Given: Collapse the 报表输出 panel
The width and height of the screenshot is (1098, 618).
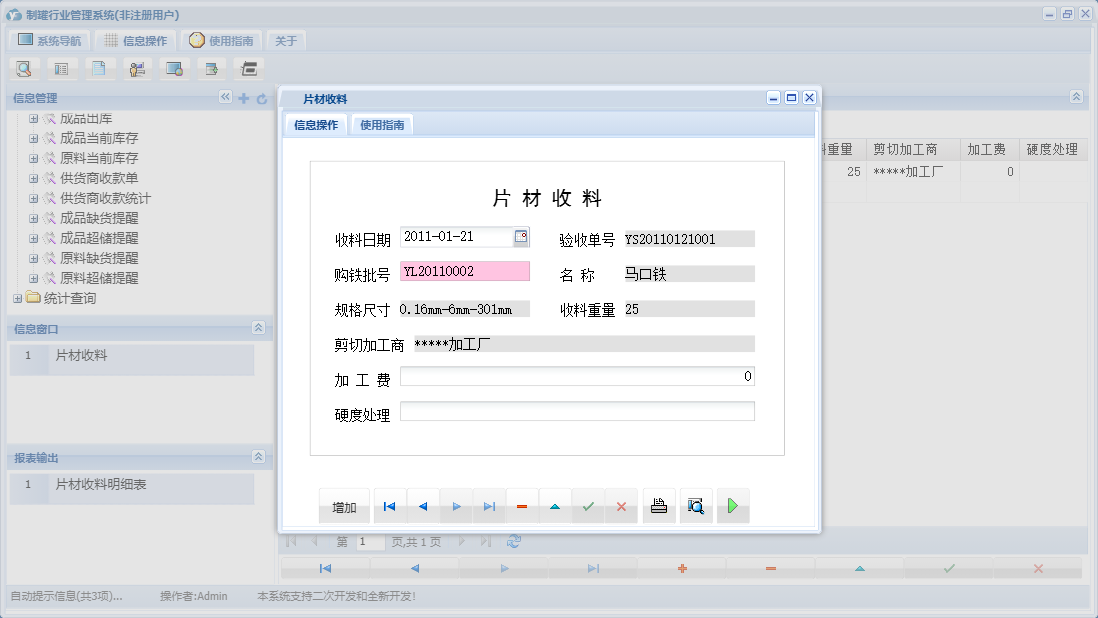Looking at the screenshot, I should pyautogui.click(x=258, y=457).
